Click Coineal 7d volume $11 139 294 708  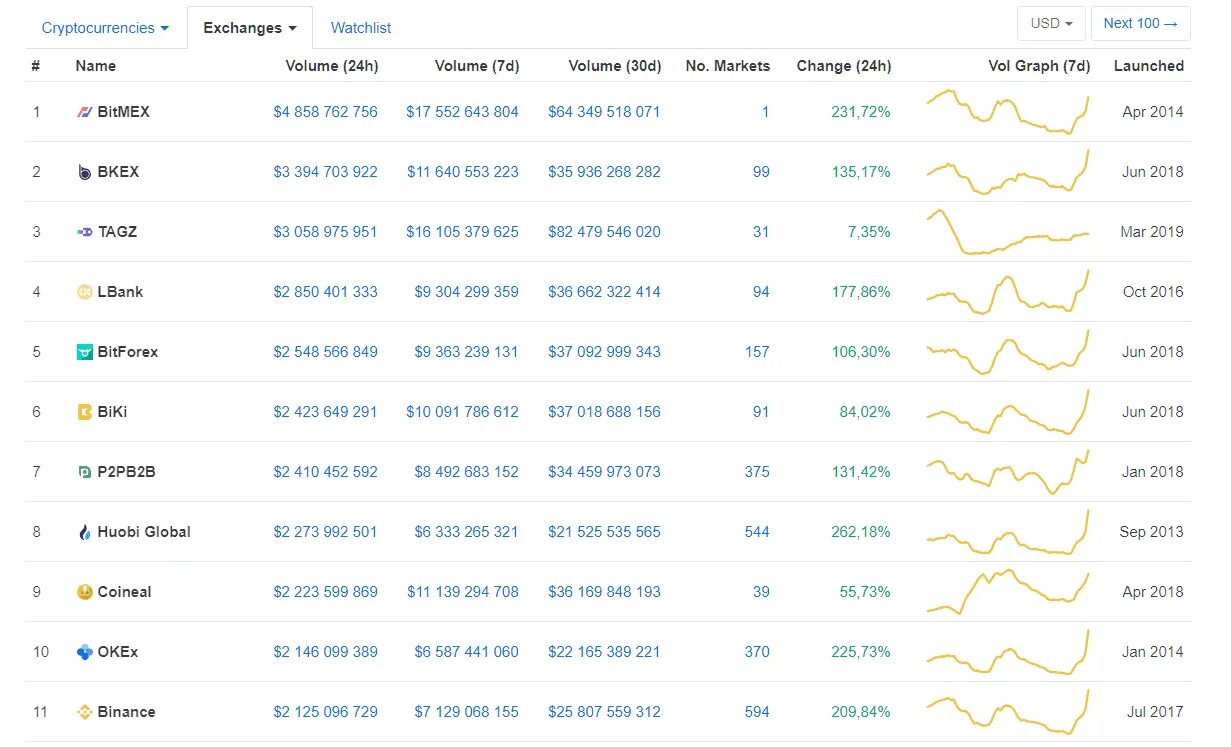pyautogui.click(x=463, y=592)
